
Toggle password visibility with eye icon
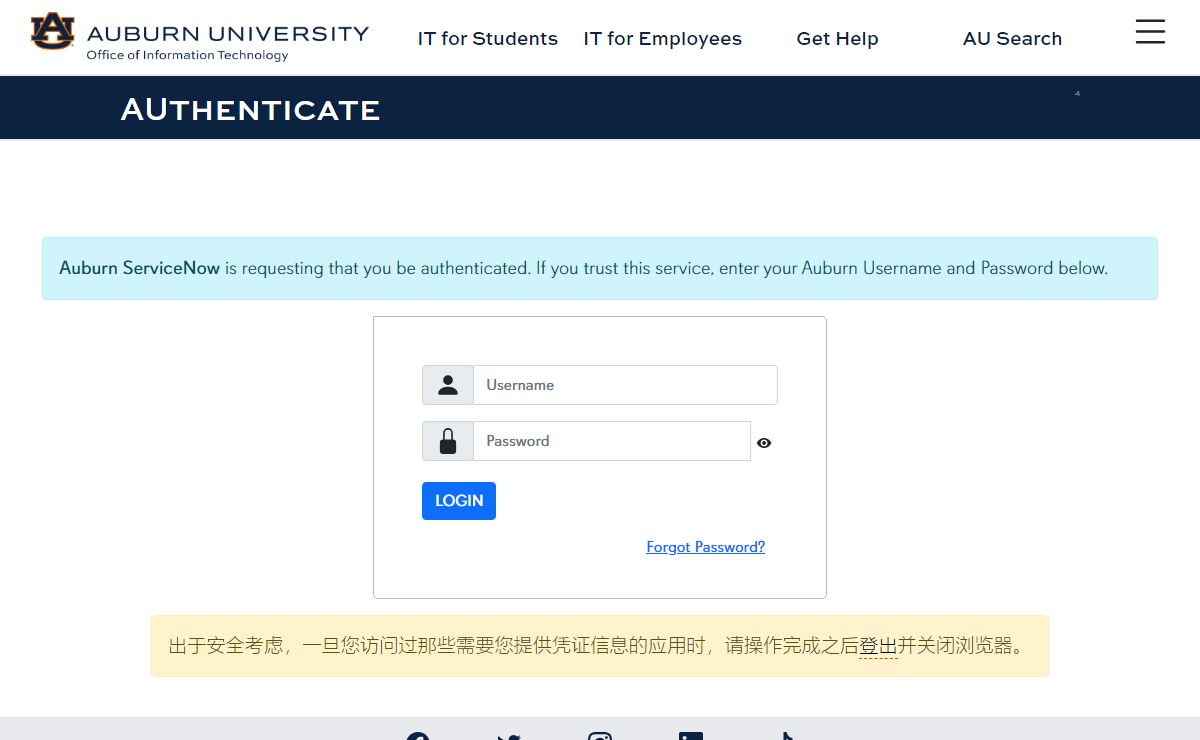pyautogui.click(x=764, y=443)
